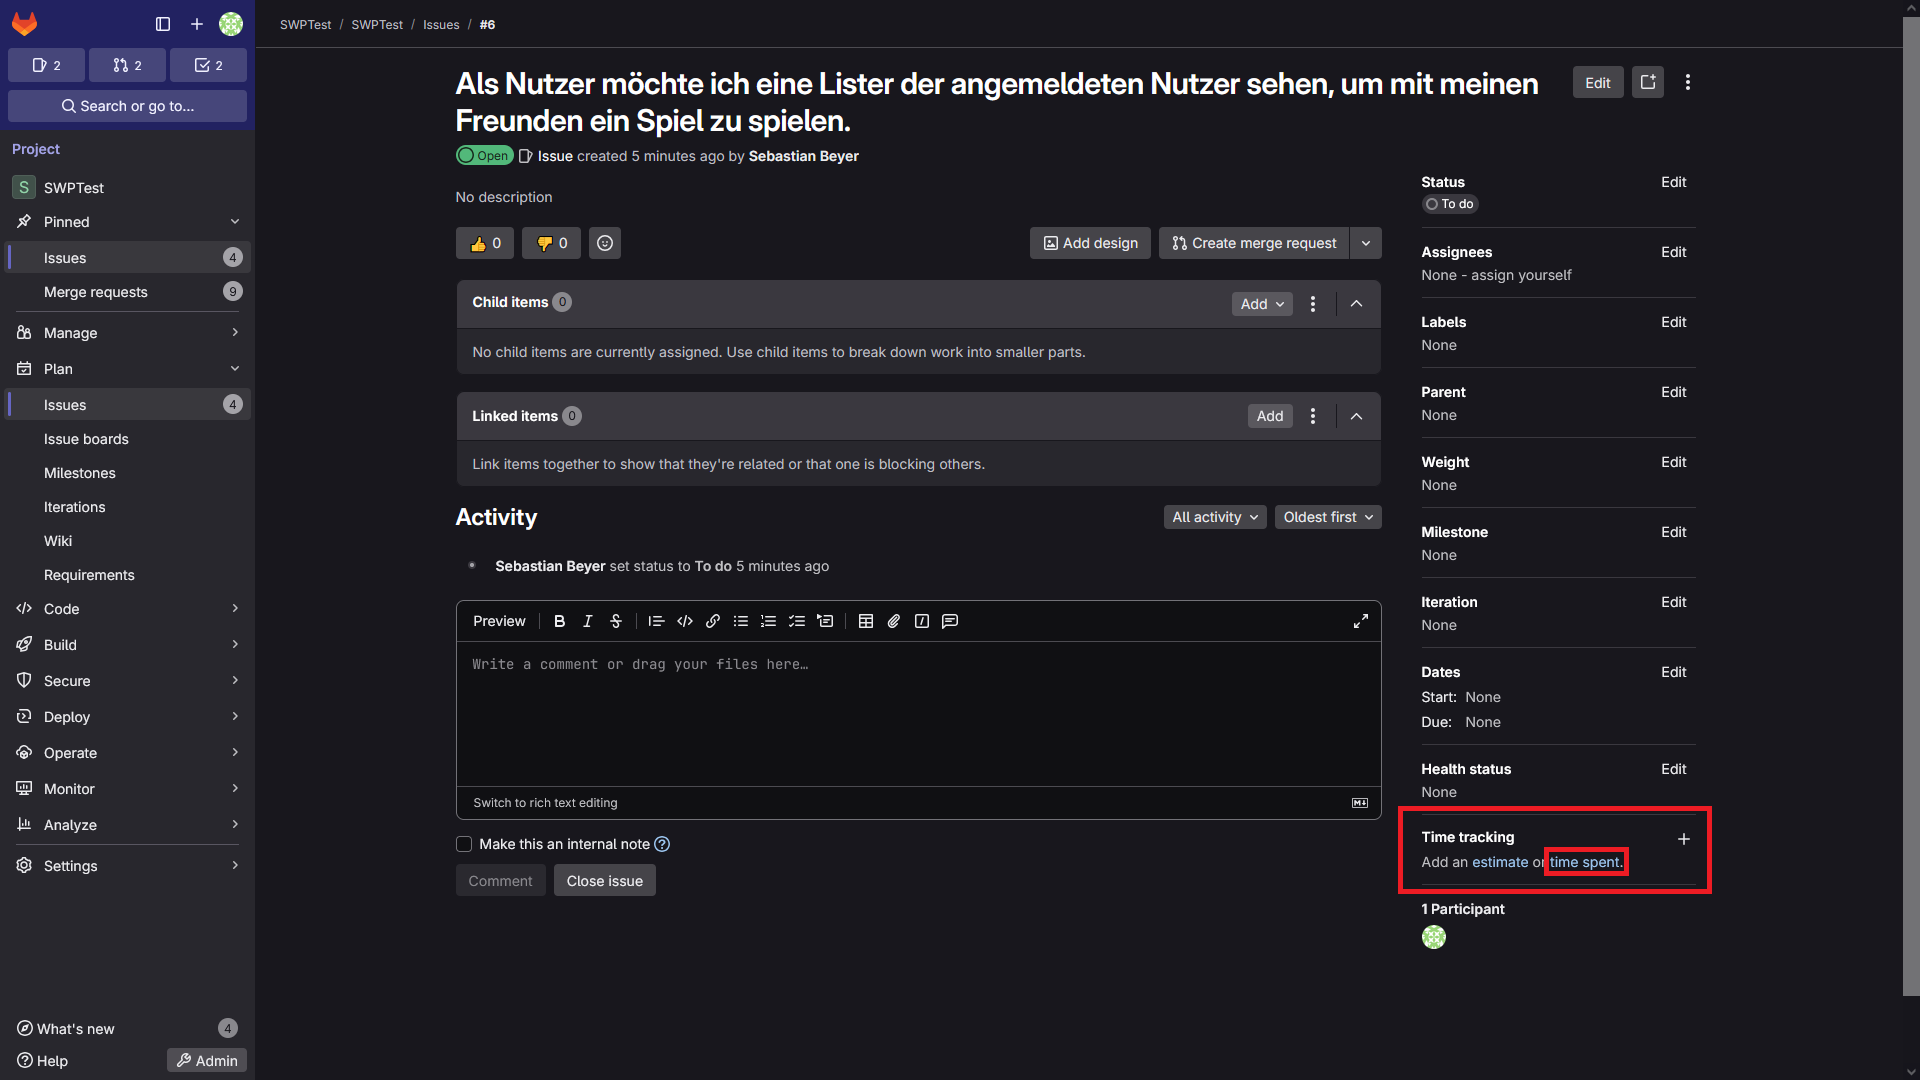Check the internal note checkbox
Image resolution: width=1920 pixels, height=1080 pixels.
[464, 844]
